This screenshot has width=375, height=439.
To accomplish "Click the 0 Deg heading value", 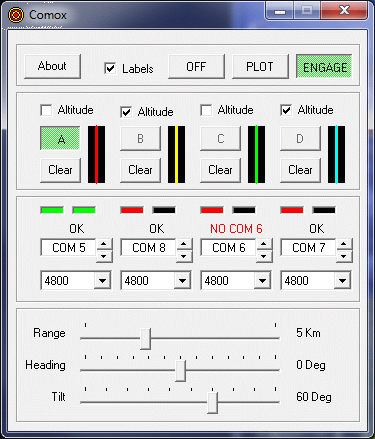I will [x=311, y=365].
